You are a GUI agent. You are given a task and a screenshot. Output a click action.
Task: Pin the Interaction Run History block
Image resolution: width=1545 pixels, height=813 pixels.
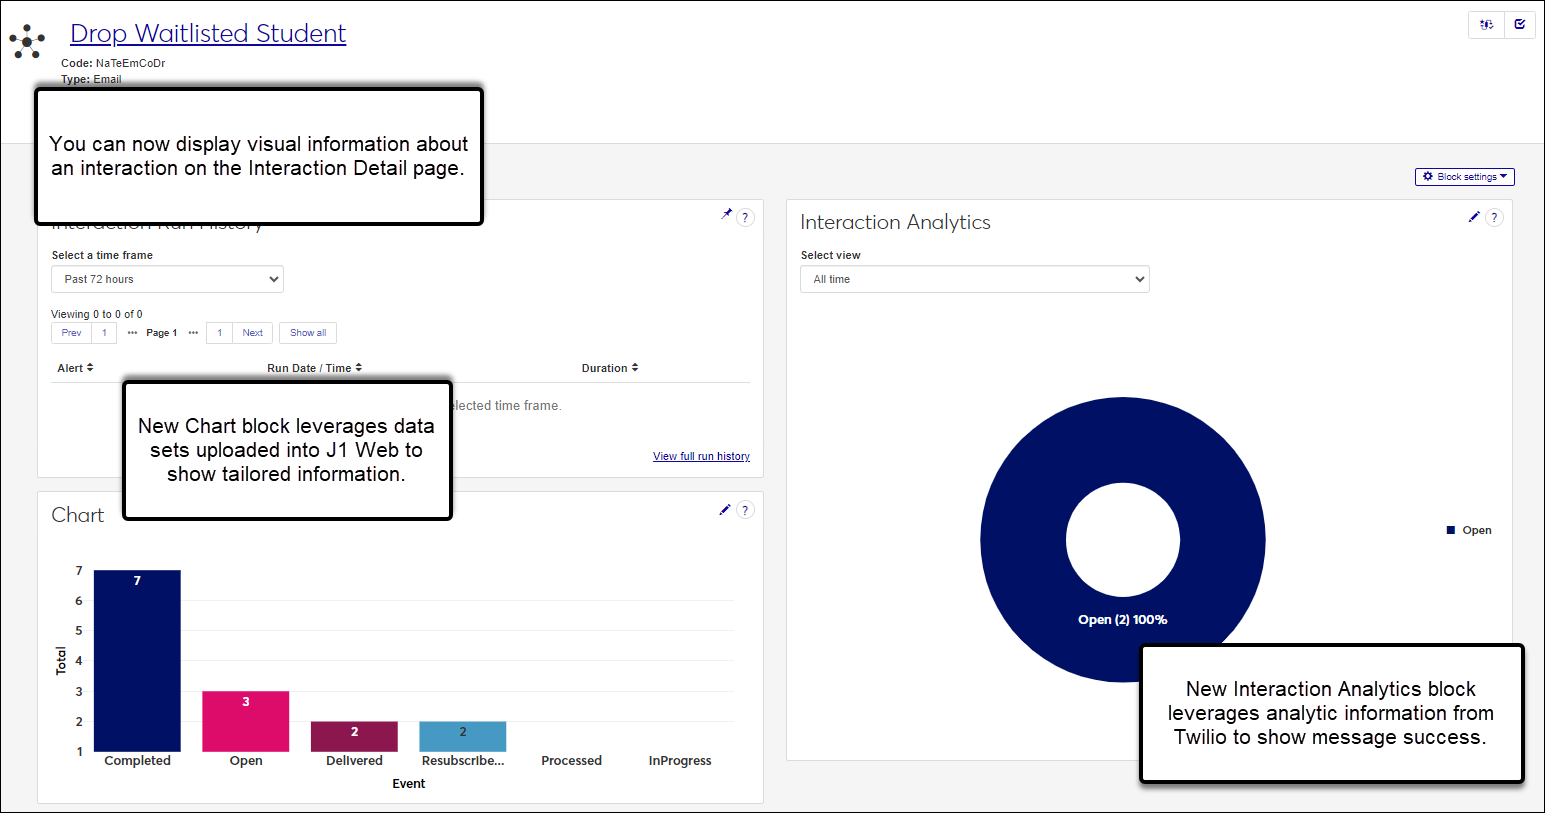727,214
